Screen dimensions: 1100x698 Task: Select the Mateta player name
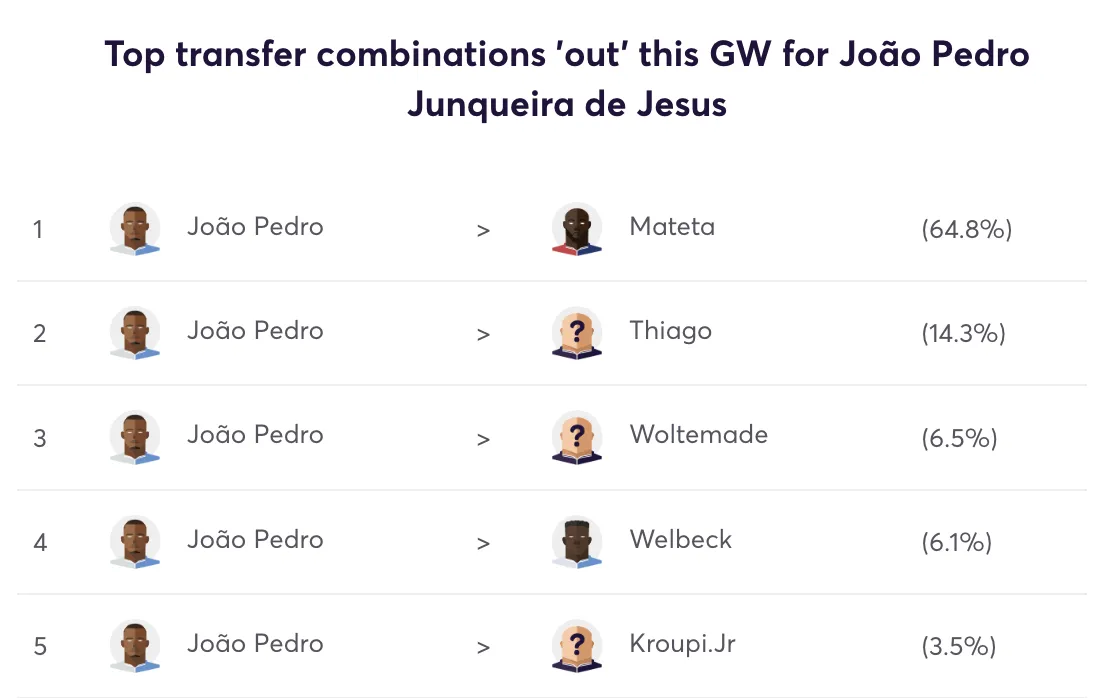point(672,227)
